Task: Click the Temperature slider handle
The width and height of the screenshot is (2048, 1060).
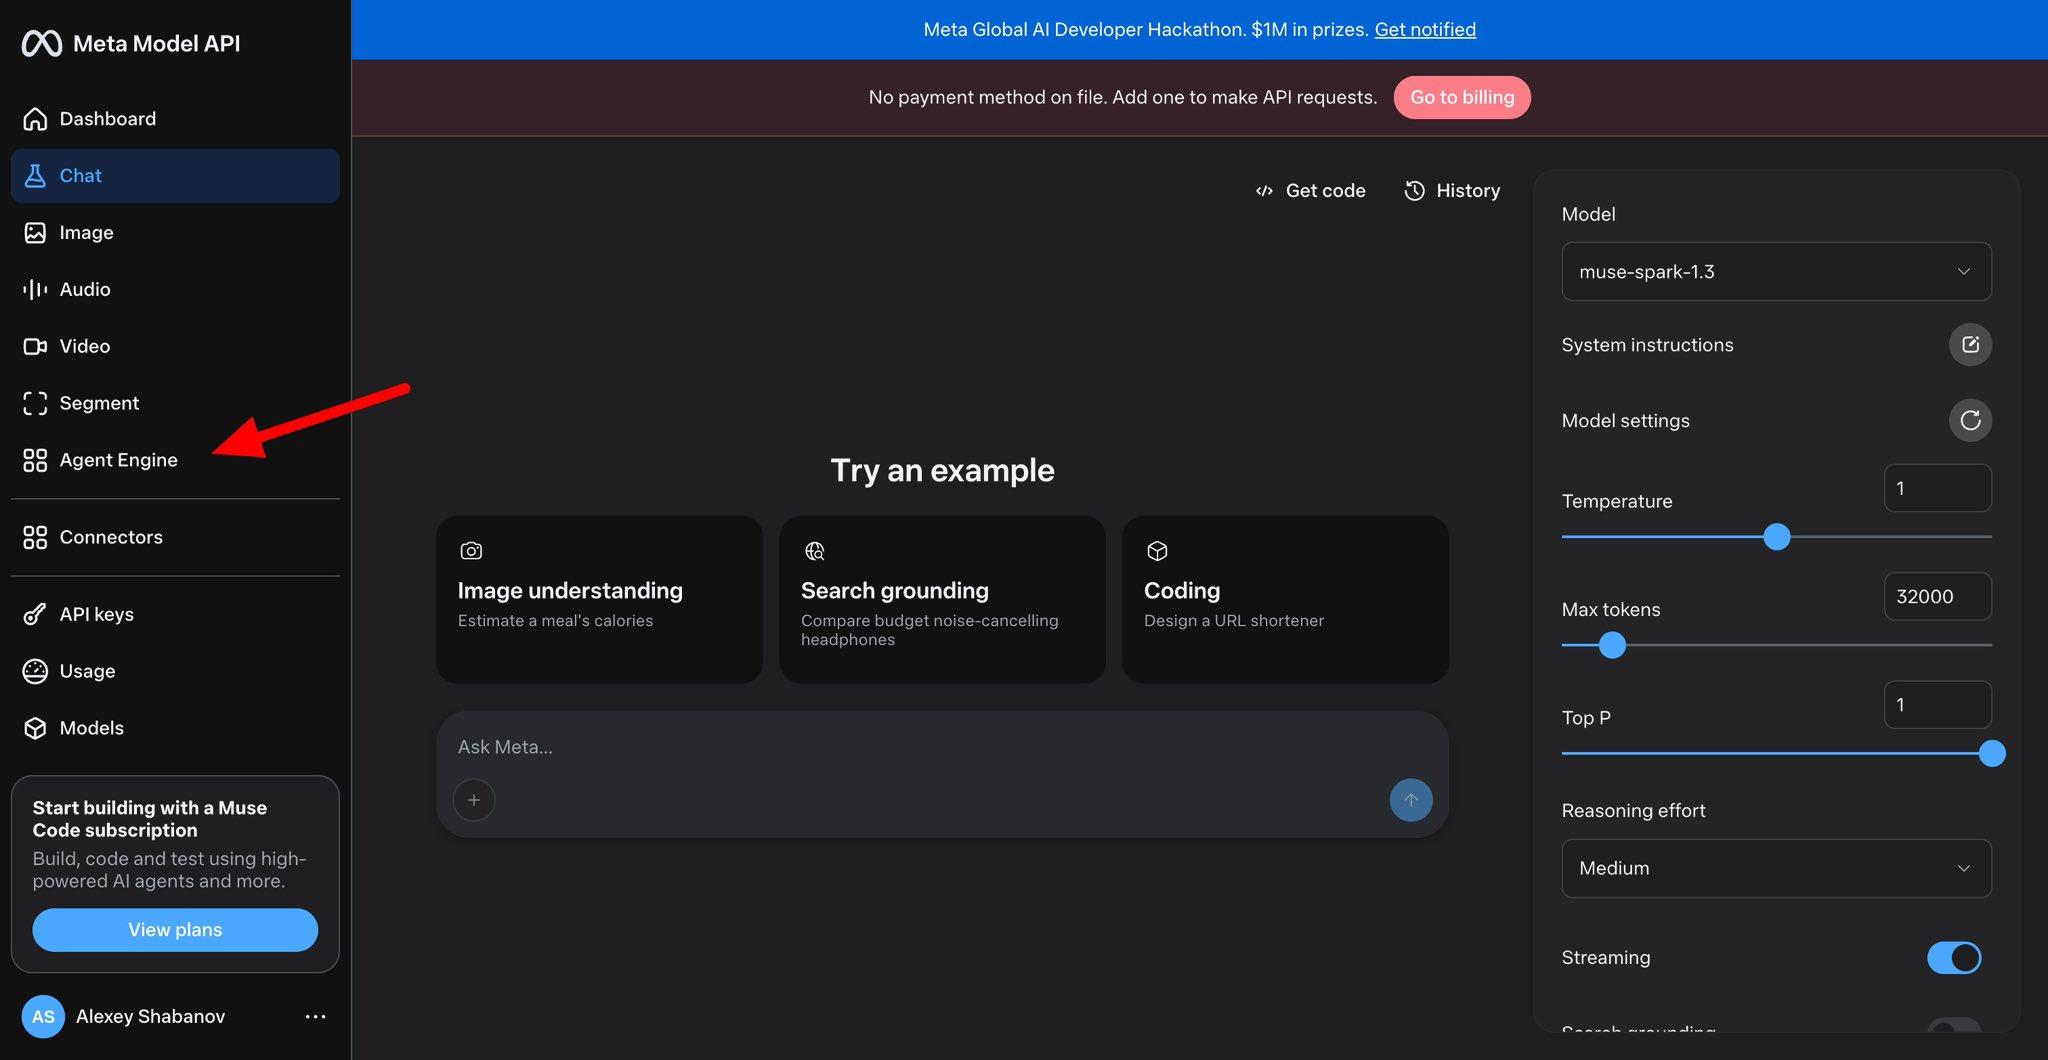Action: [1777, 537]
